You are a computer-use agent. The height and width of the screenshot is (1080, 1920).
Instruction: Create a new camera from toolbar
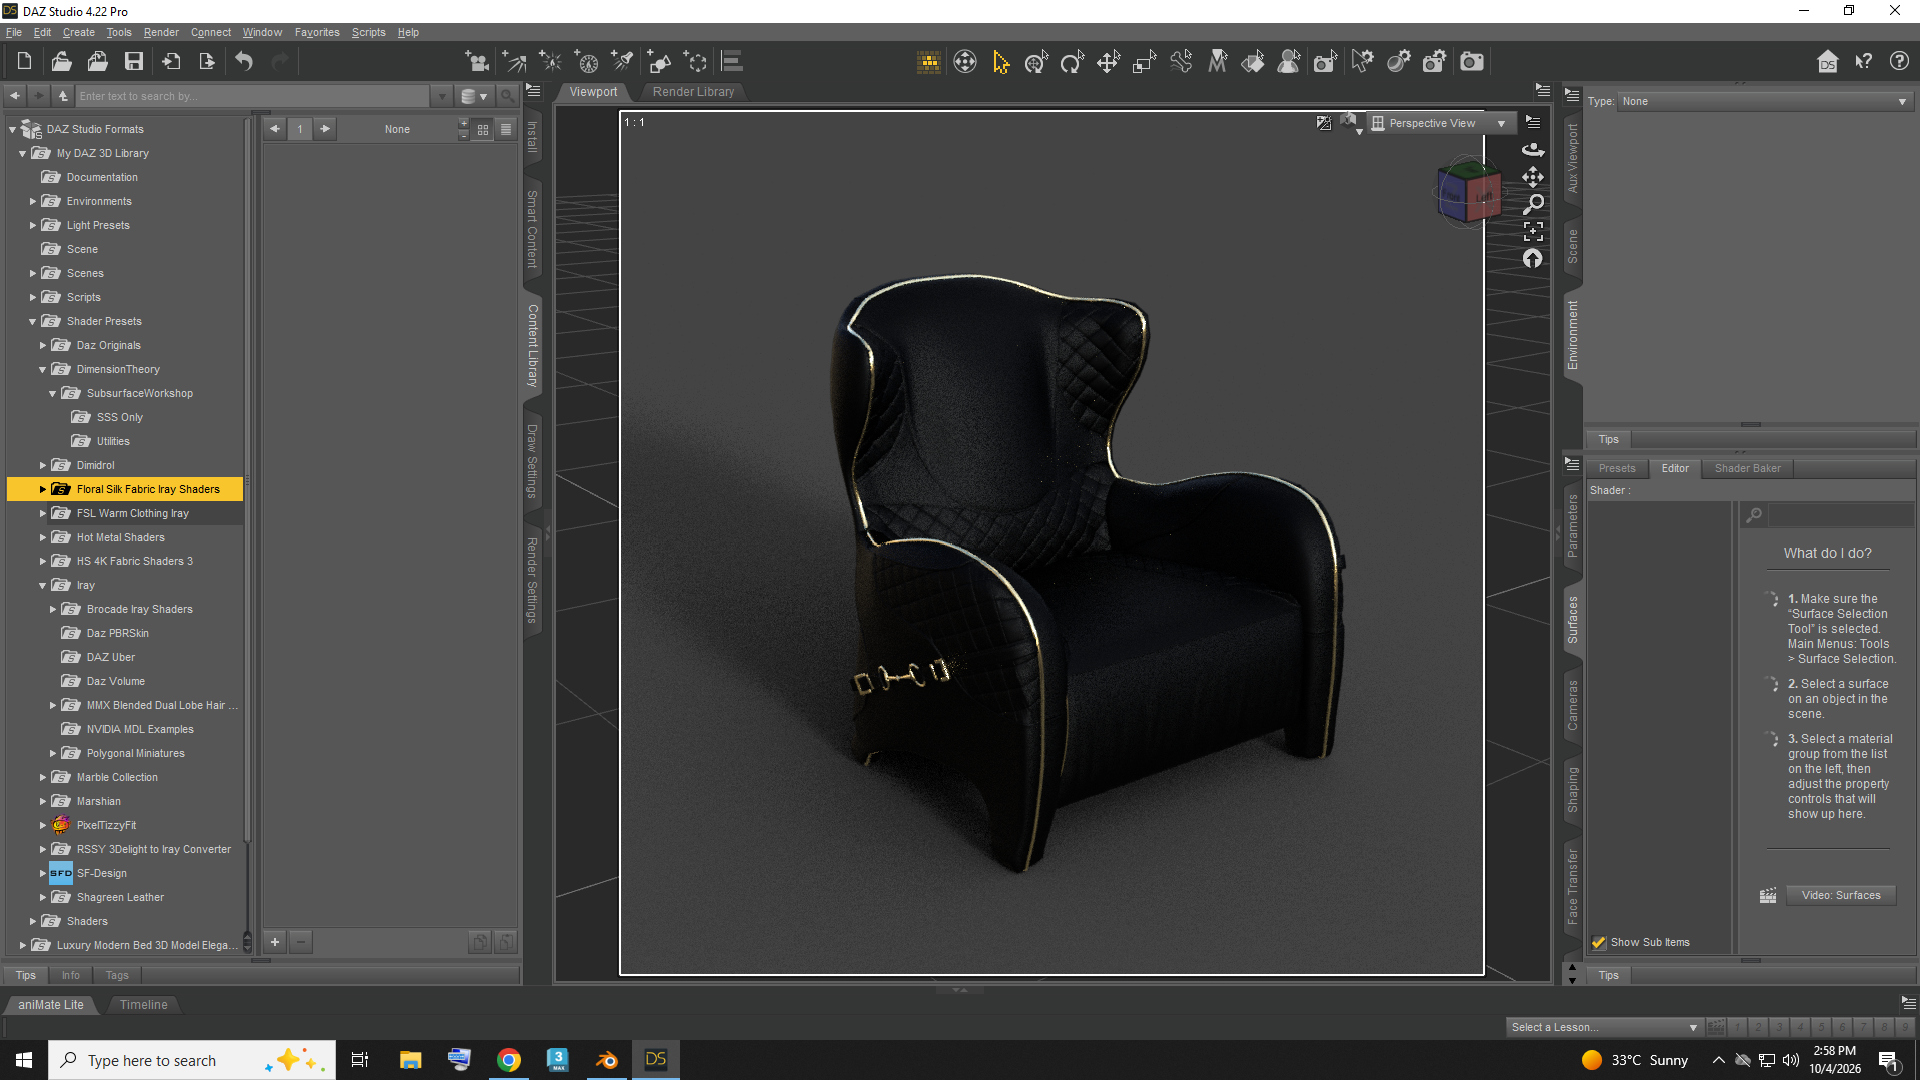(x=477, y=62)
